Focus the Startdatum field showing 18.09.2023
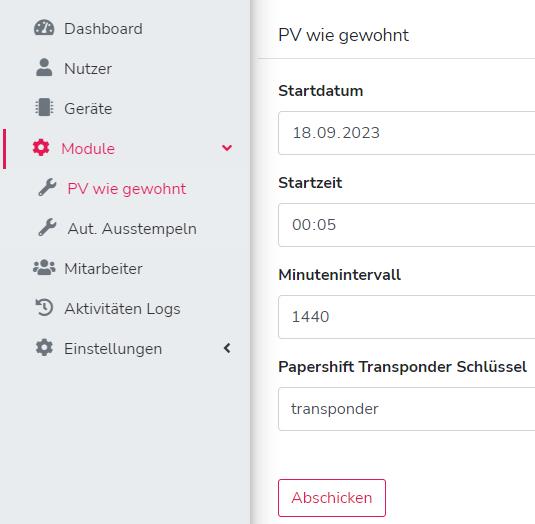The image size is (535, 524). [x=407, y=133]
